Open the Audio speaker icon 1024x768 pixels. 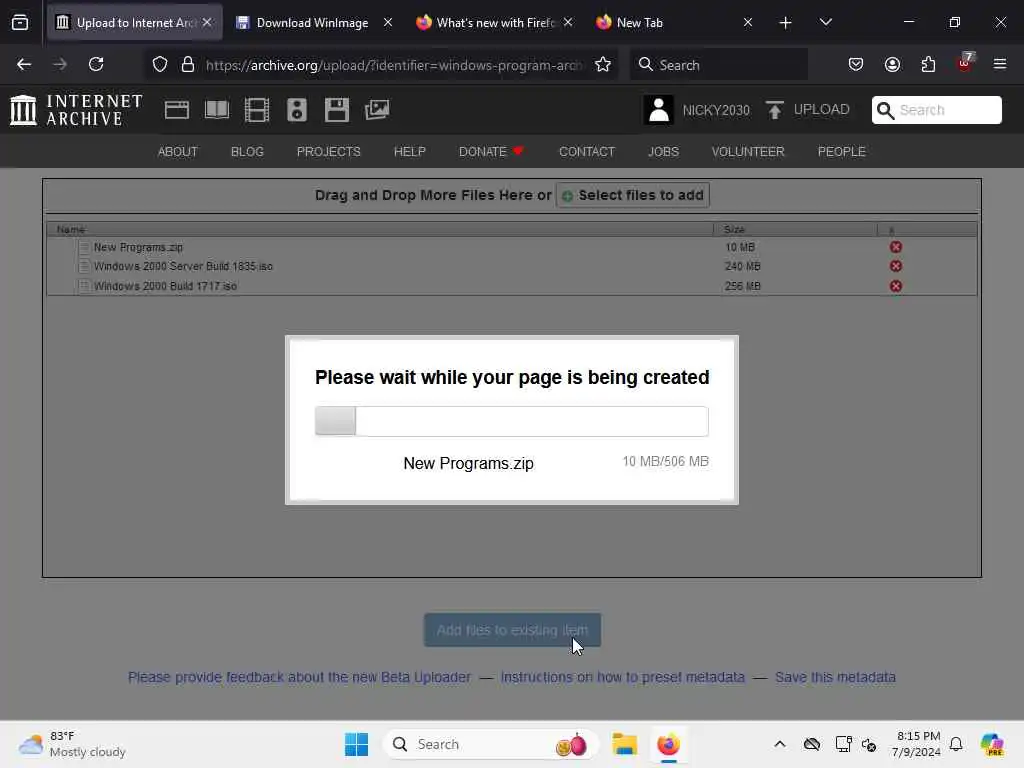pyautogui.click(x=296, y=110)
